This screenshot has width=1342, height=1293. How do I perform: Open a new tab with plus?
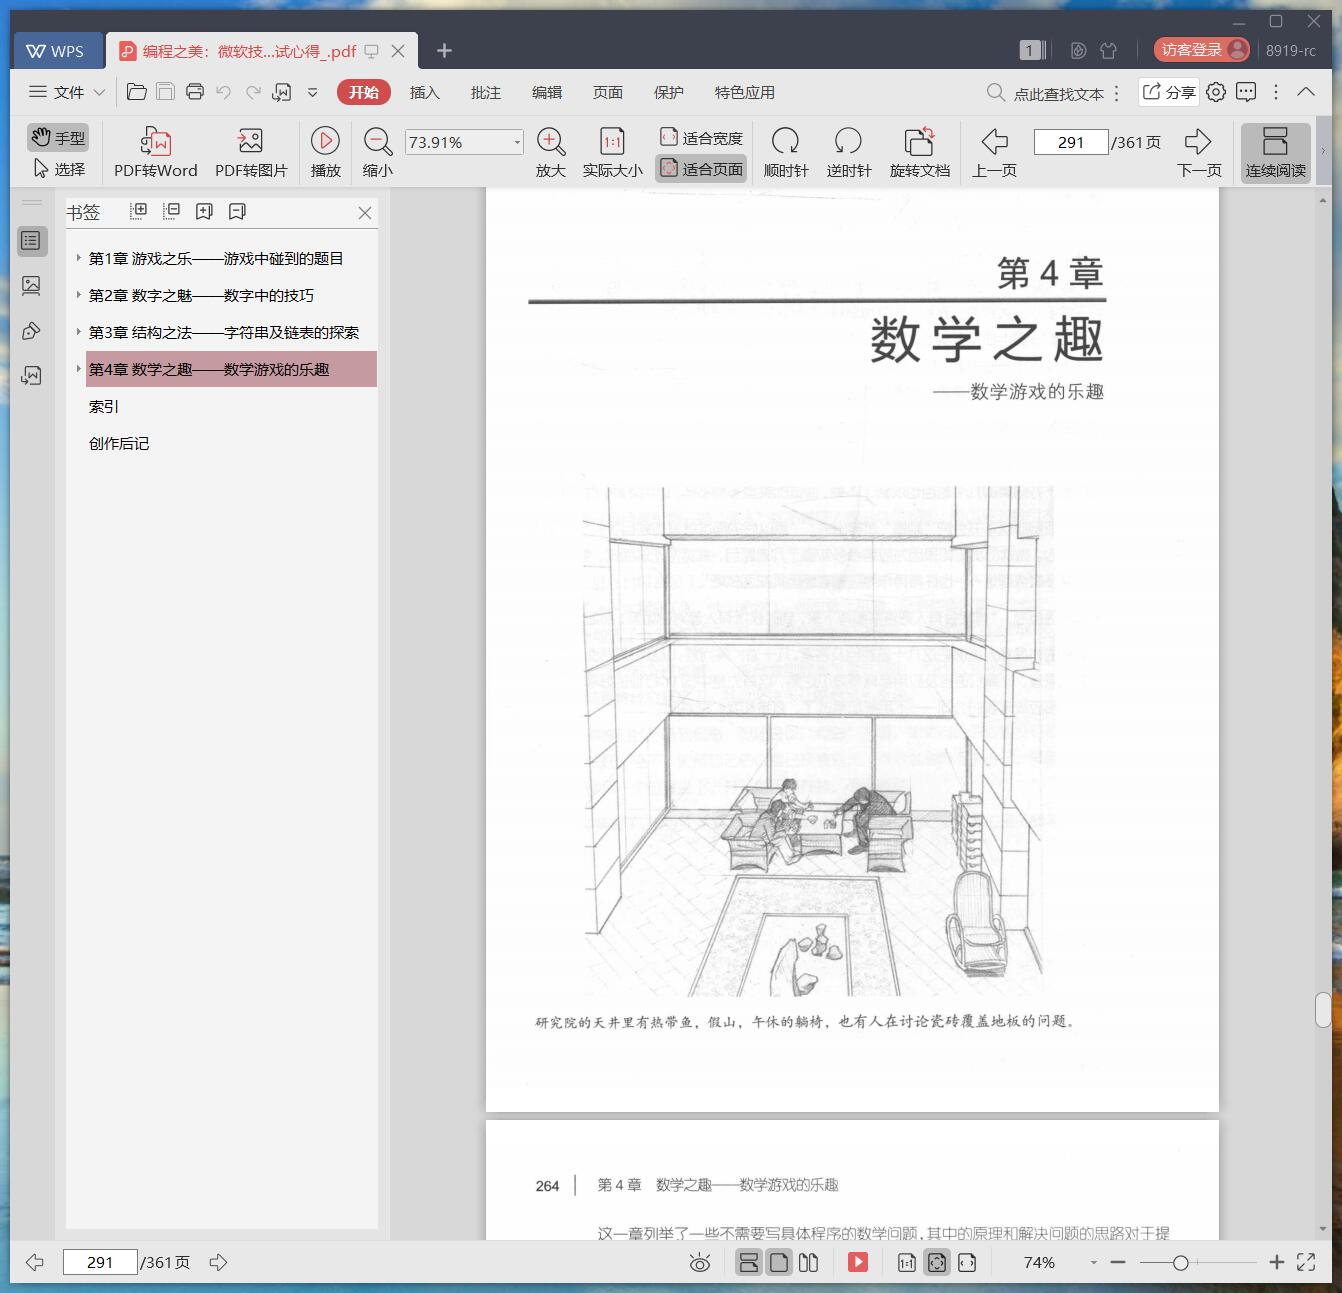click(x=444, y=50)
